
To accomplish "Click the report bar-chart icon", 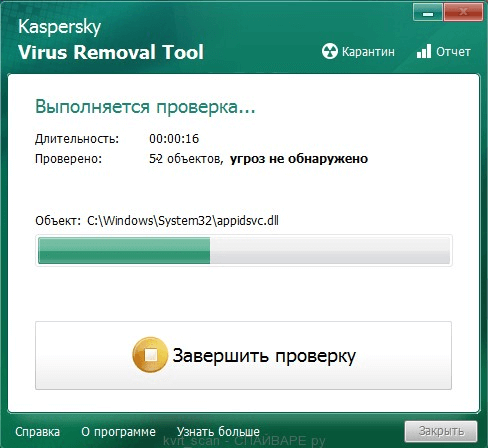I will click(424, 52).
